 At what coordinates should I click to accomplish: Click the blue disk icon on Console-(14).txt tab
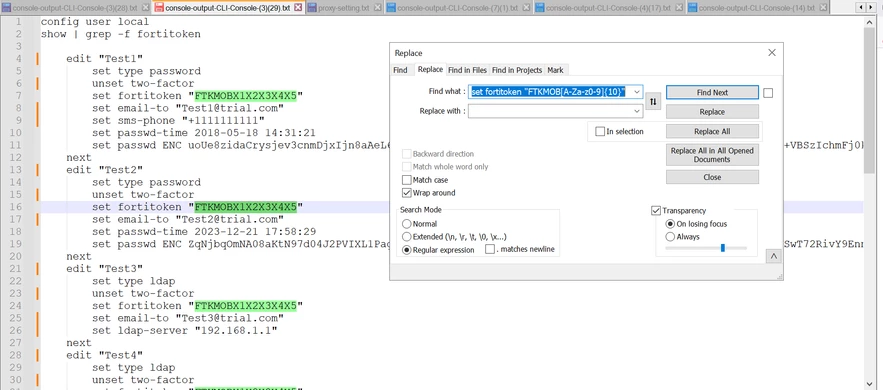tap(693, 8)
